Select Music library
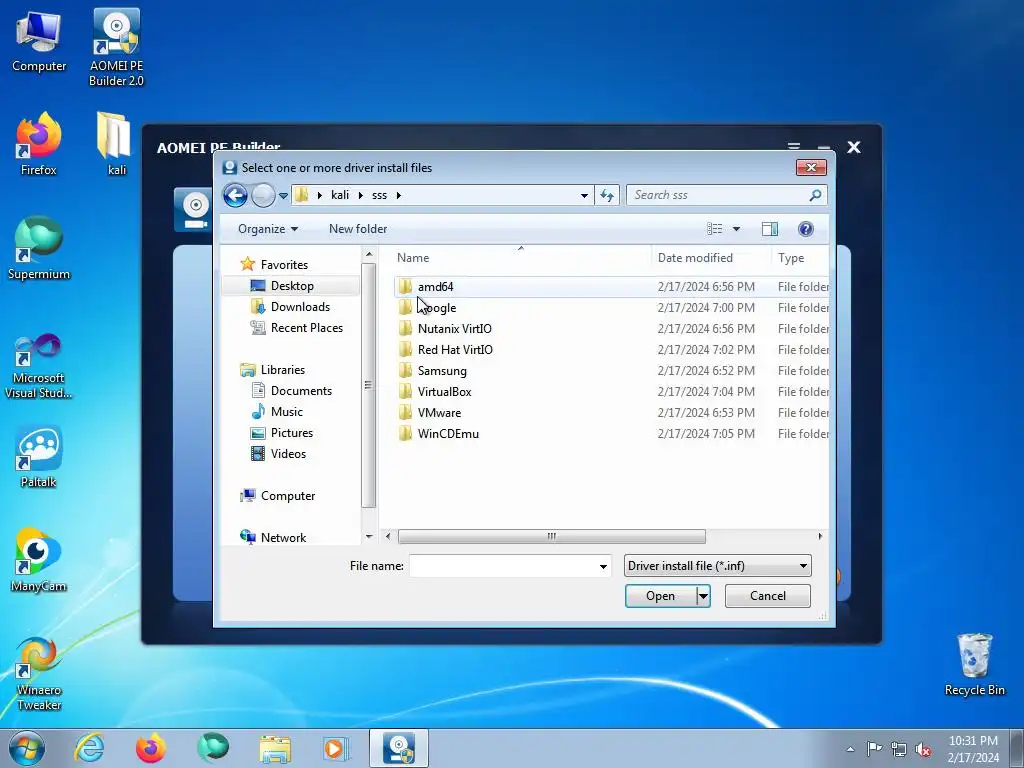Screen dimensions: 1024x768 coord(286,411)
